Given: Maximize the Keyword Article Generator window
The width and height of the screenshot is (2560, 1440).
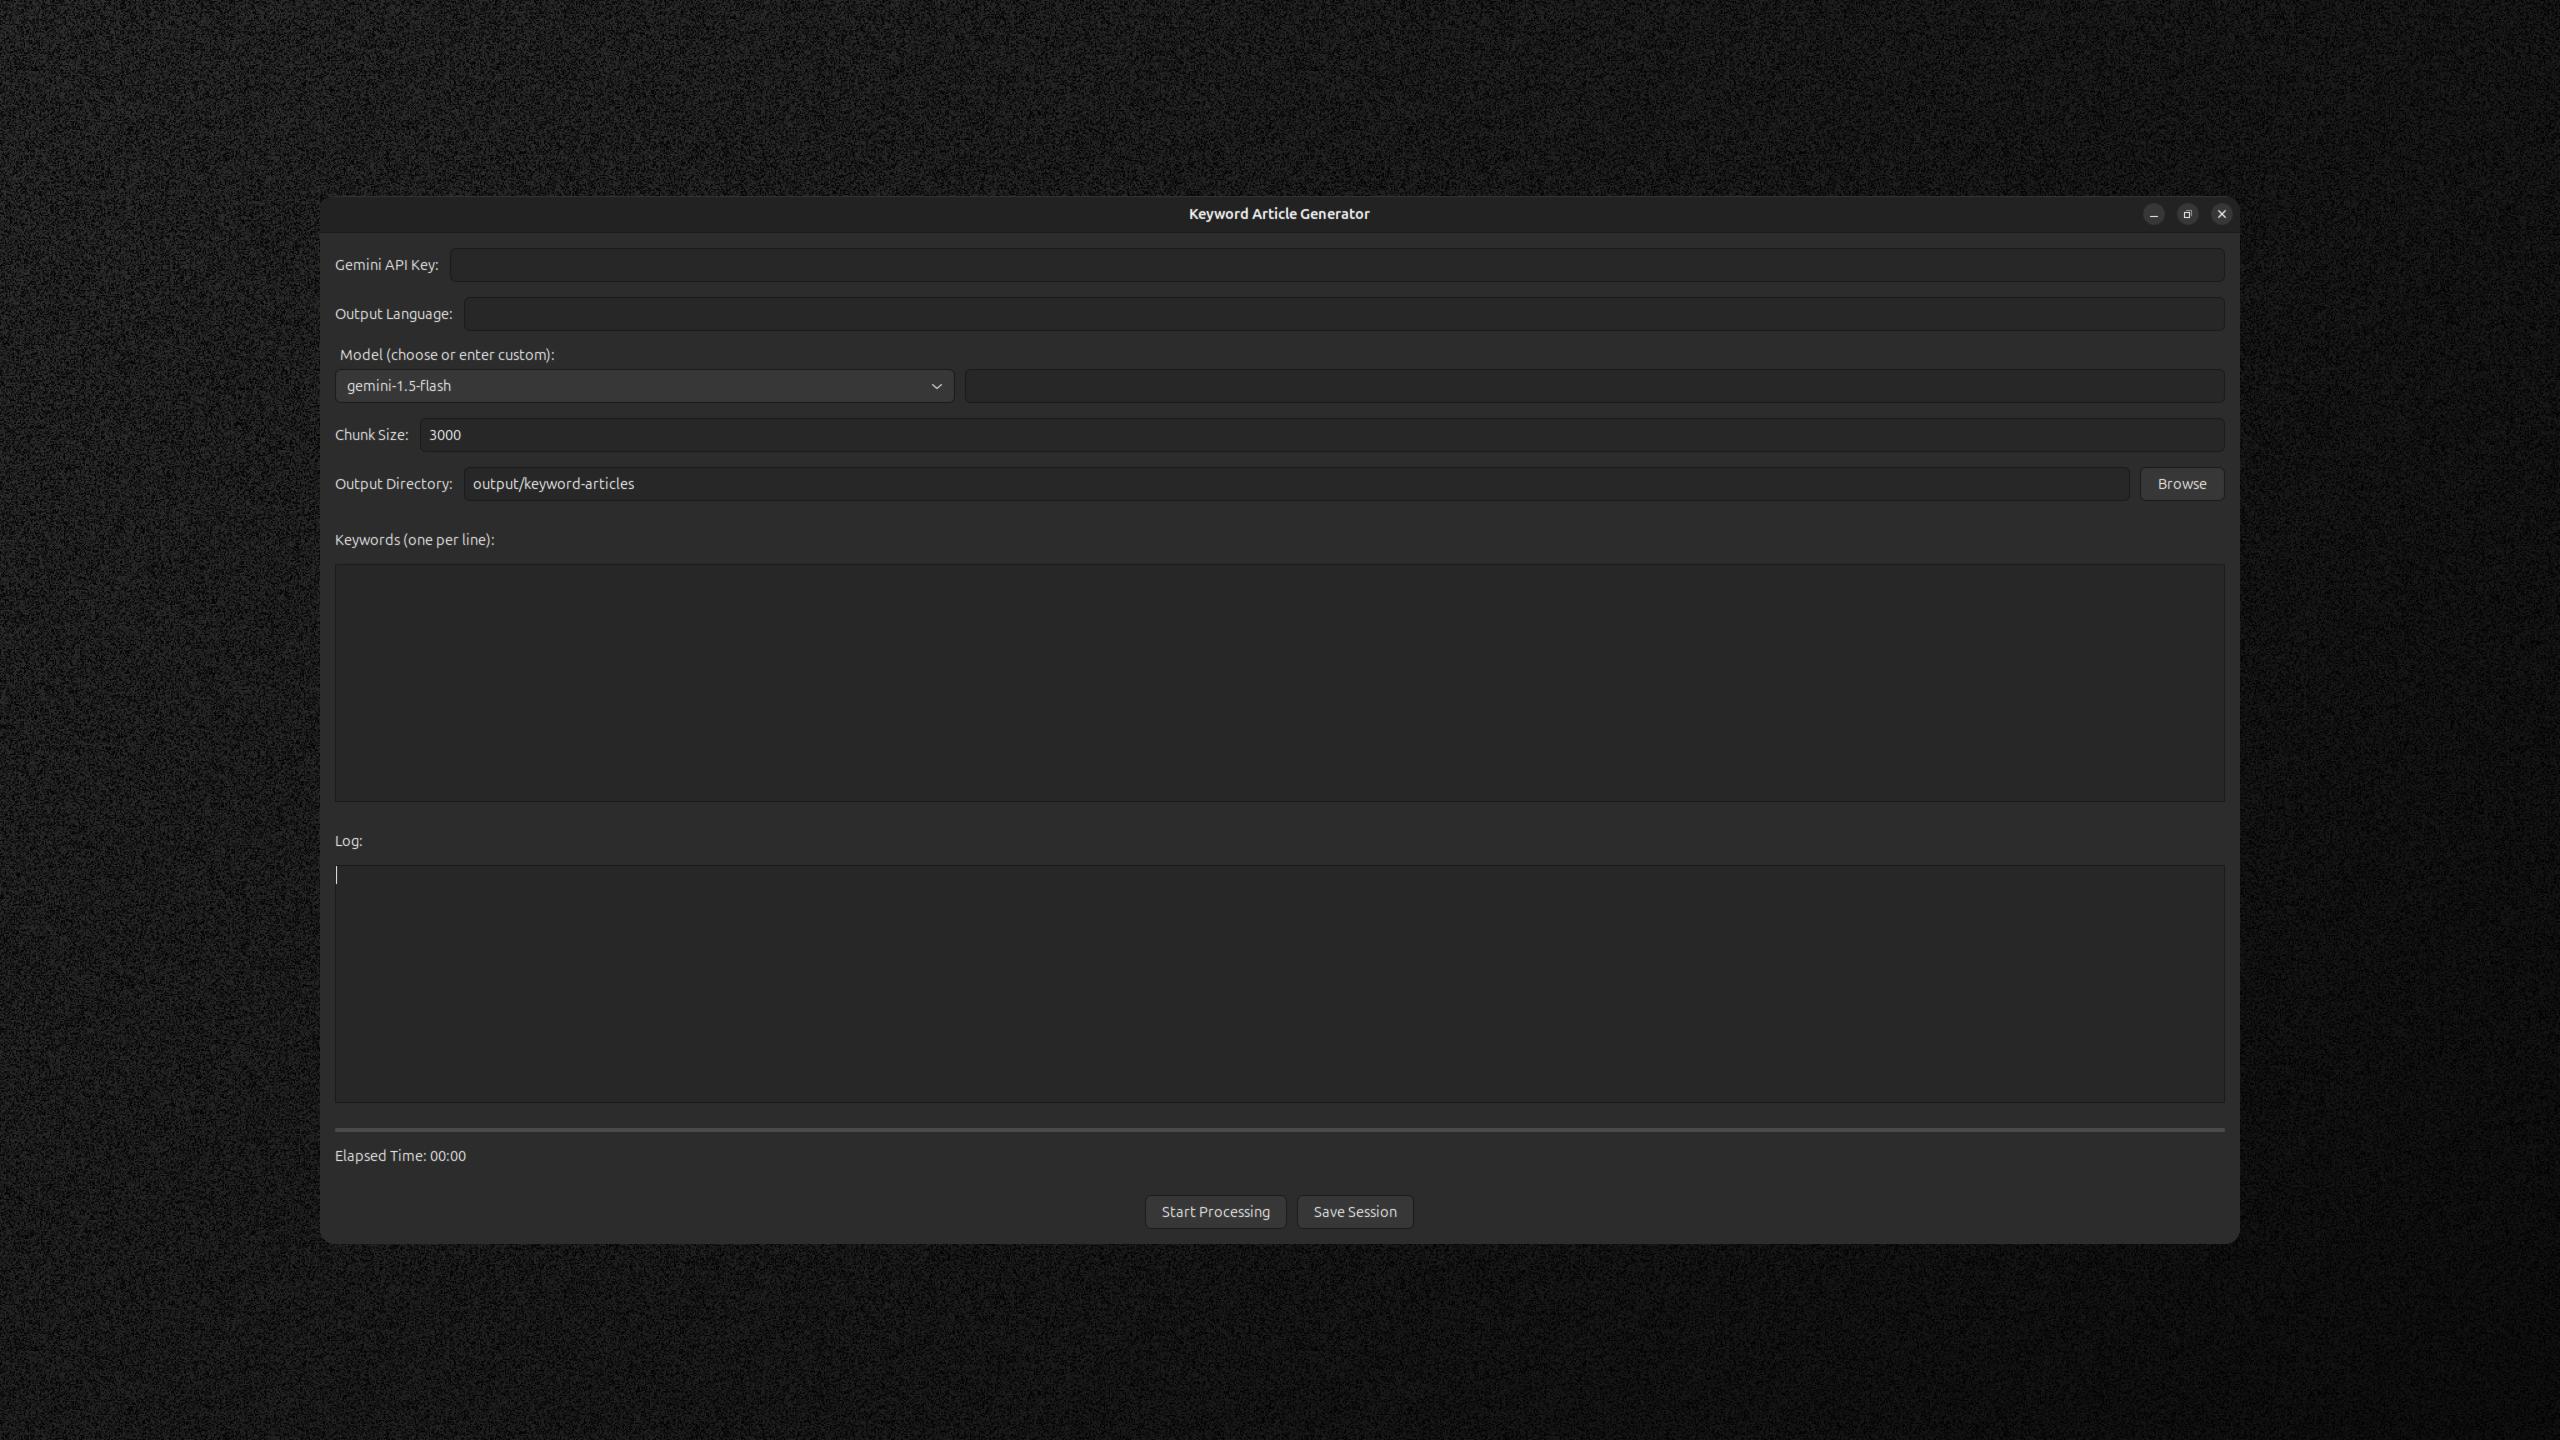Looking at the screenshot, I should click(x=2187, y=214).
